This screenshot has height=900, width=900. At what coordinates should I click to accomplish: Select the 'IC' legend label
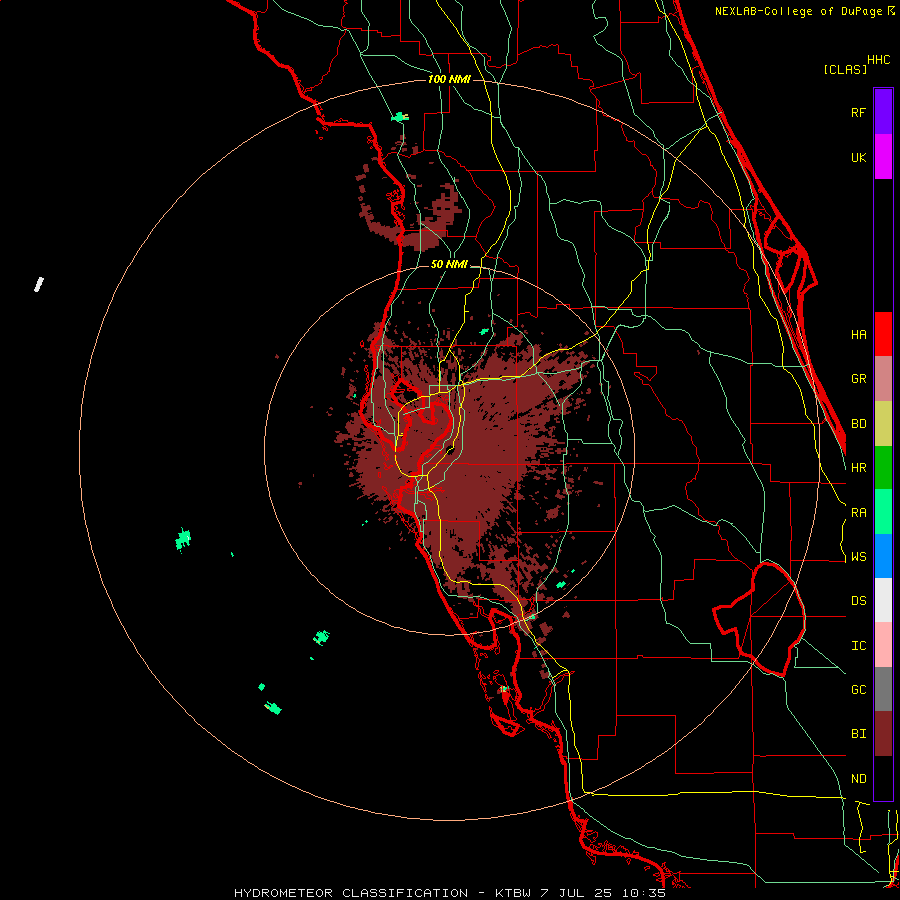point(858,646)
